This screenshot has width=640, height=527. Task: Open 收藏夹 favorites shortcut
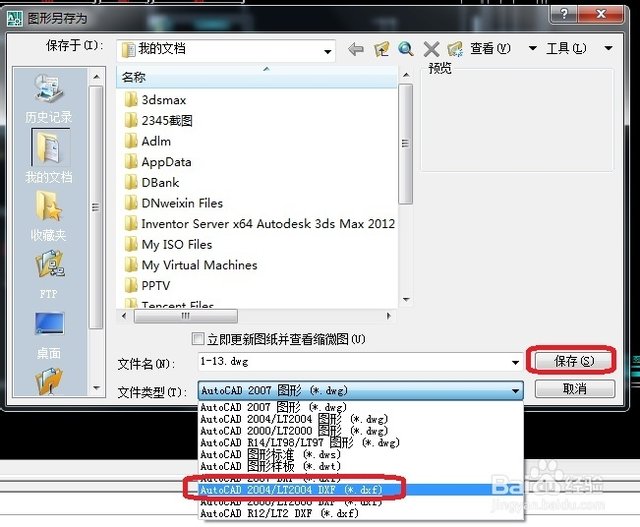49,216
